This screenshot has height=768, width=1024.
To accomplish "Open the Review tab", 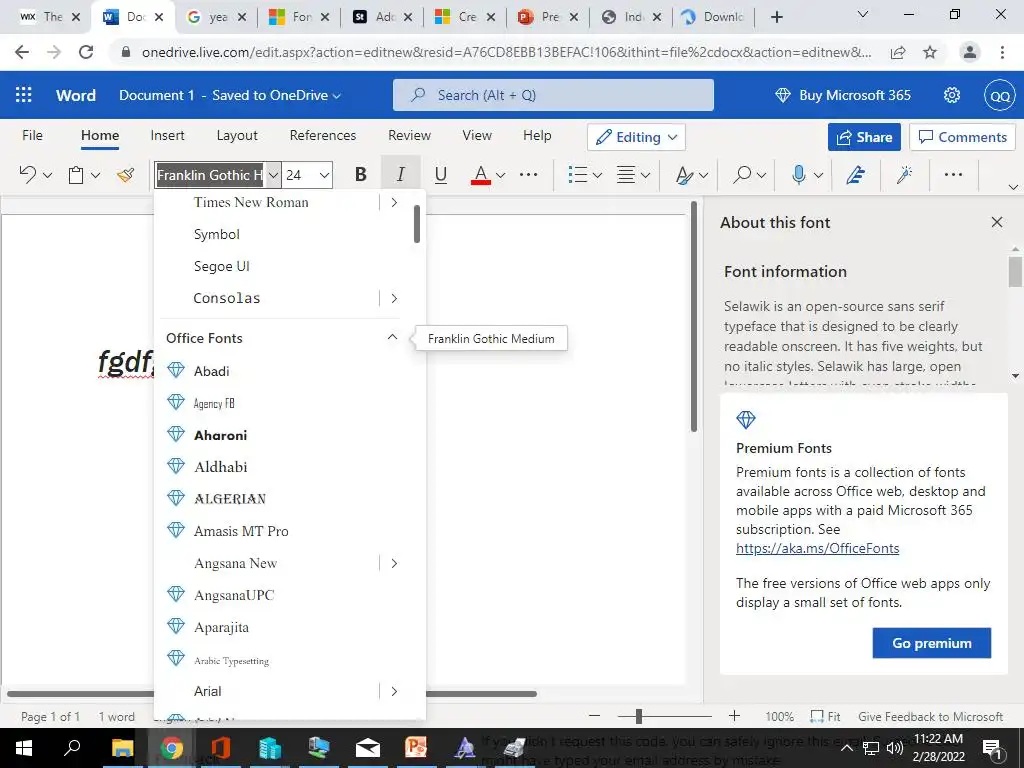I will [x=409, y=135].
